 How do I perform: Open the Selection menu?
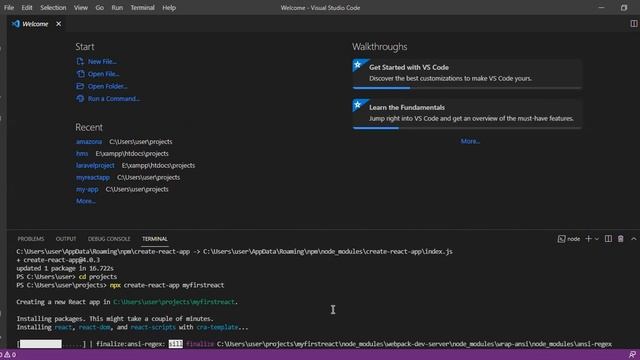(53, 8)
